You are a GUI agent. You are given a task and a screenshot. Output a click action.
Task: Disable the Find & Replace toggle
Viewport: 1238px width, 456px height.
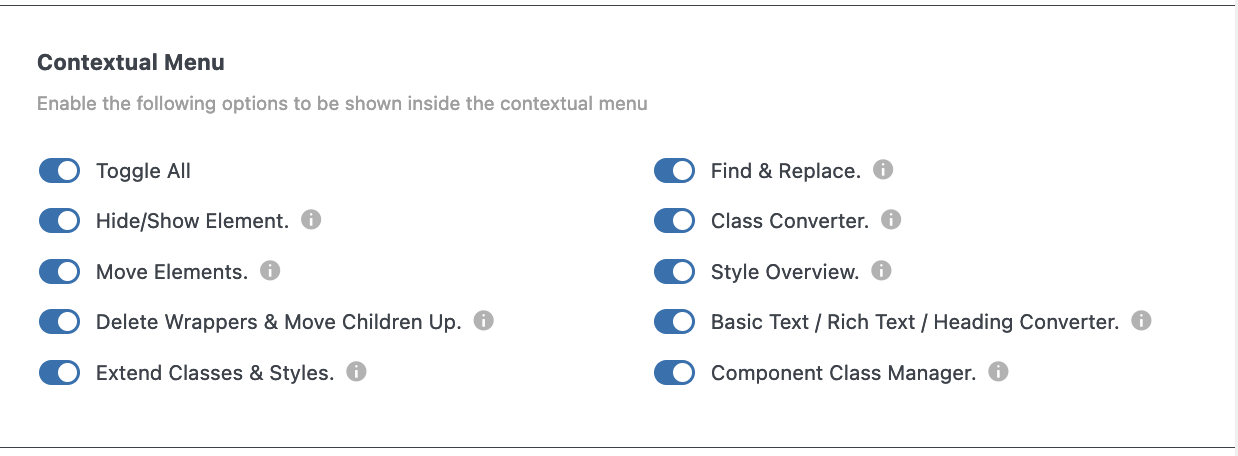674,171
